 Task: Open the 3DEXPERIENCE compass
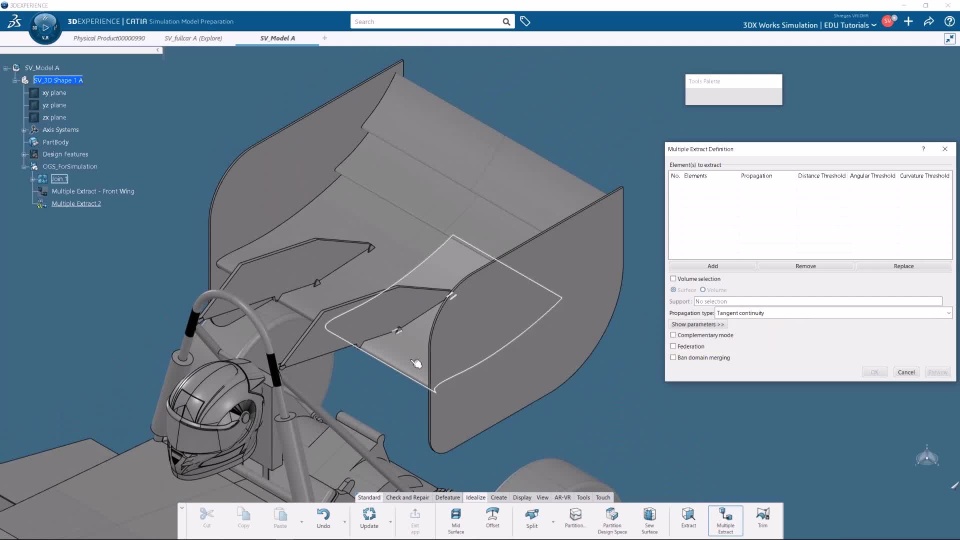[x=45, y=28]
